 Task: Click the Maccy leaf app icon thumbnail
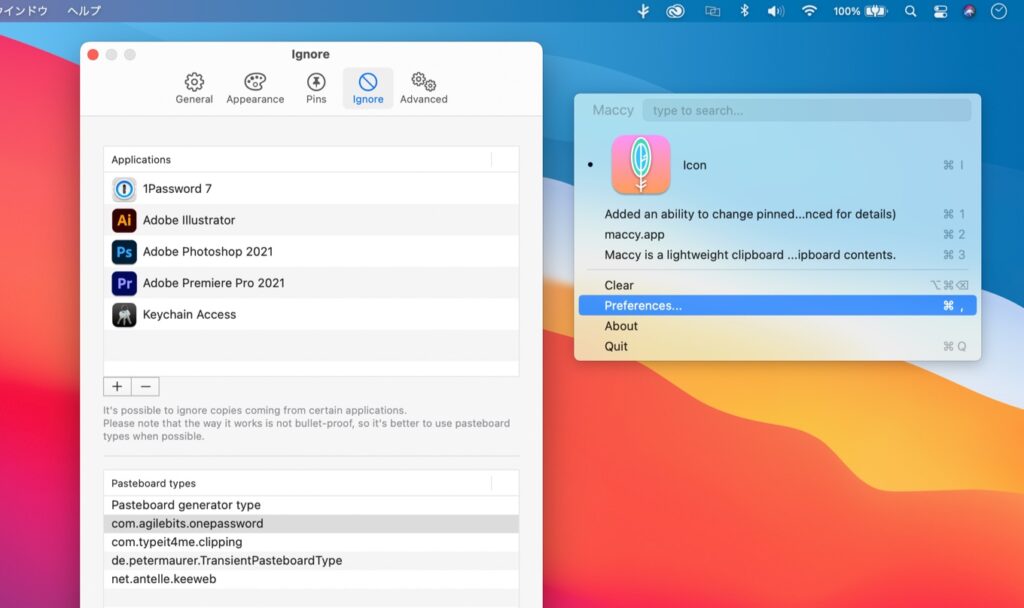point(640,165)
